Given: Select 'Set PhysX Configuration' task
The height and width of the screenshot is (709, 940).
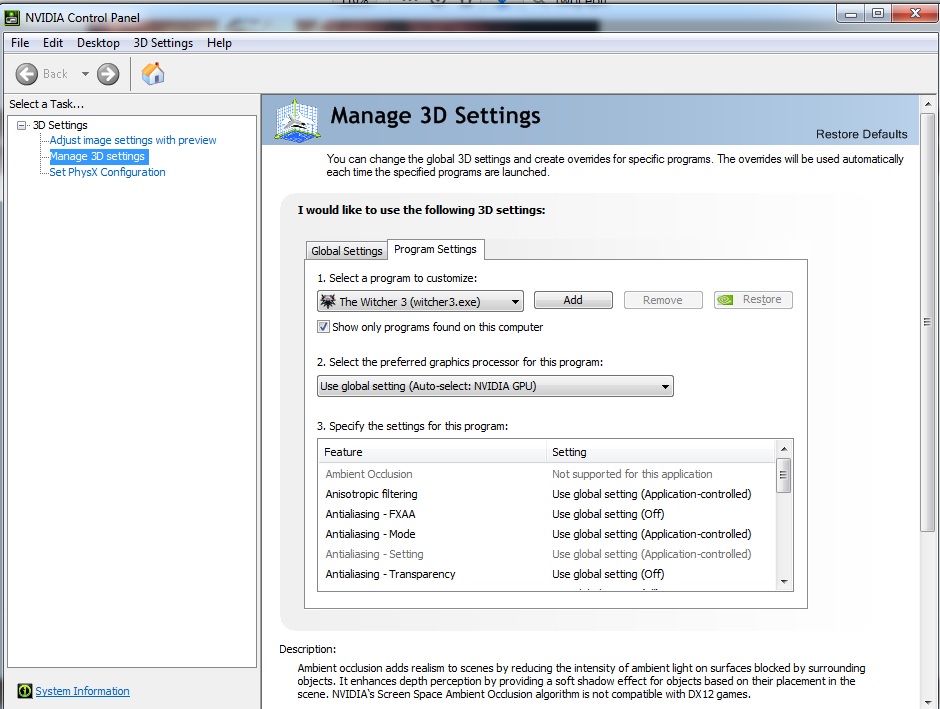Looking at the screenshot, I should [x=107, y=172].
